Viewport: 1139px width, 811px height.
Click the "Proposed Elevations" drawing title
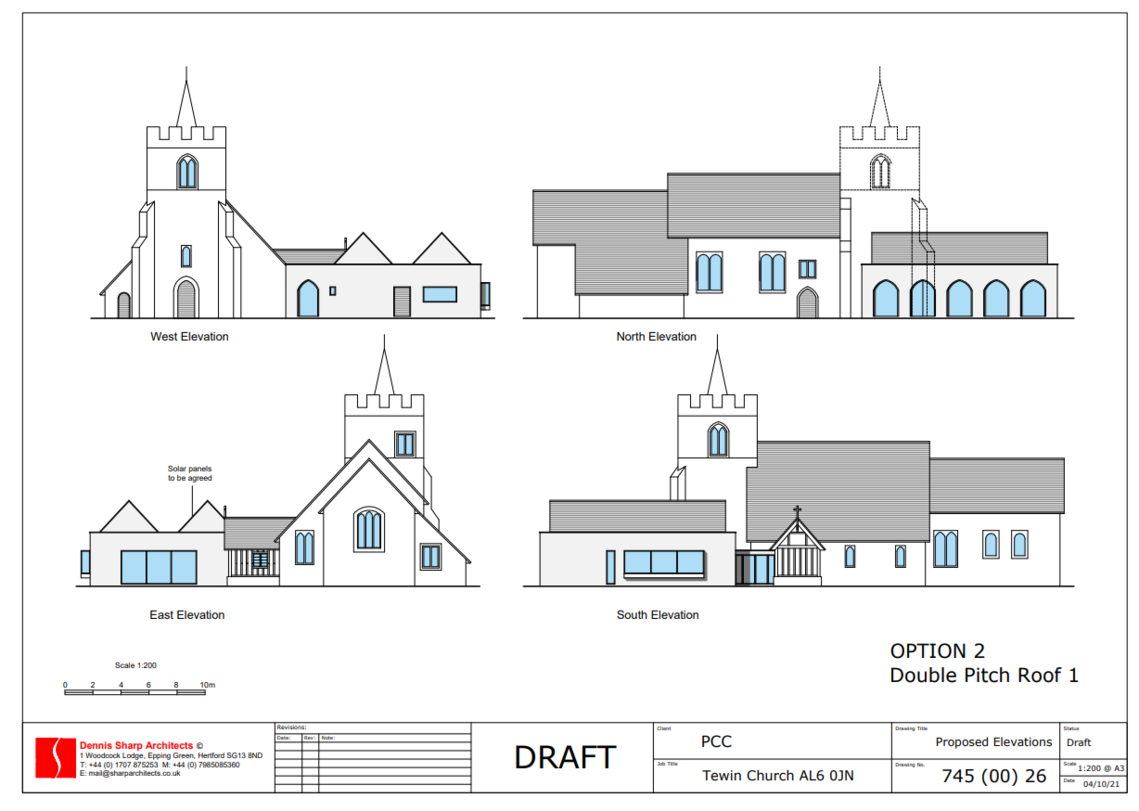993,742
